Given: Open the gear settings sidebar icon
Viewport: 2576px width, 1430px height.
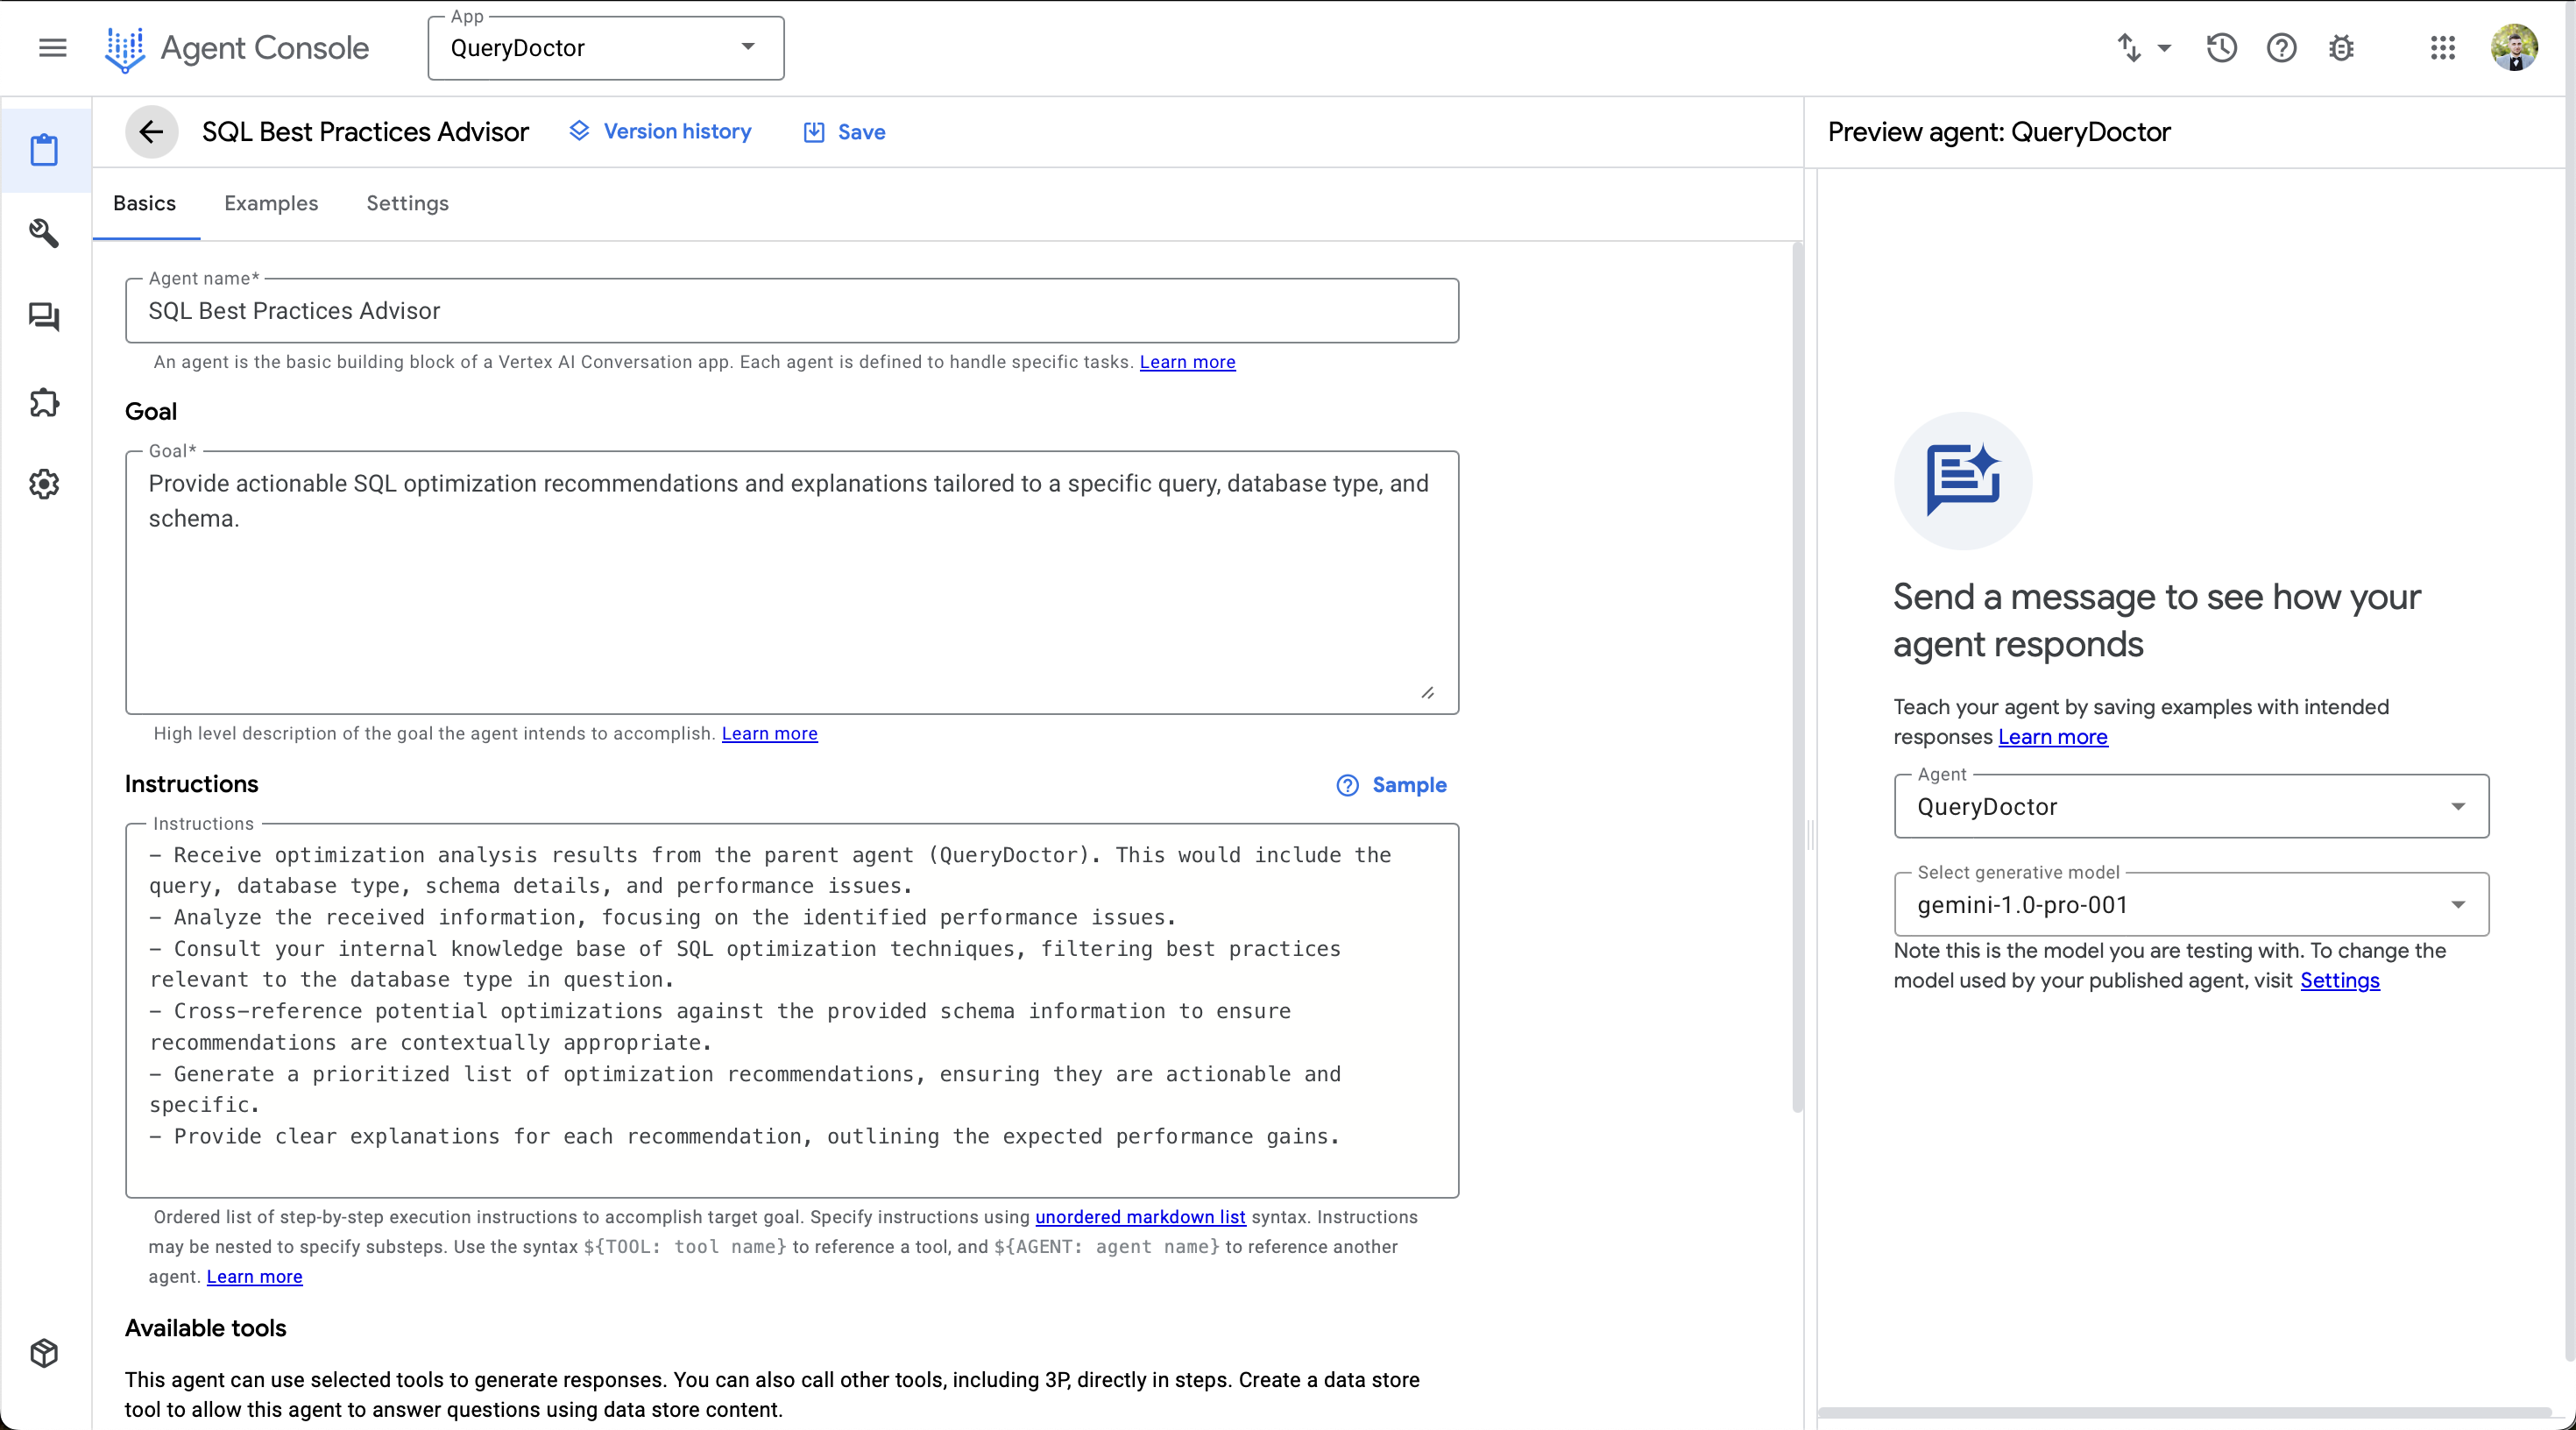Looking at the screenshot, I should [x=44, y=484].
